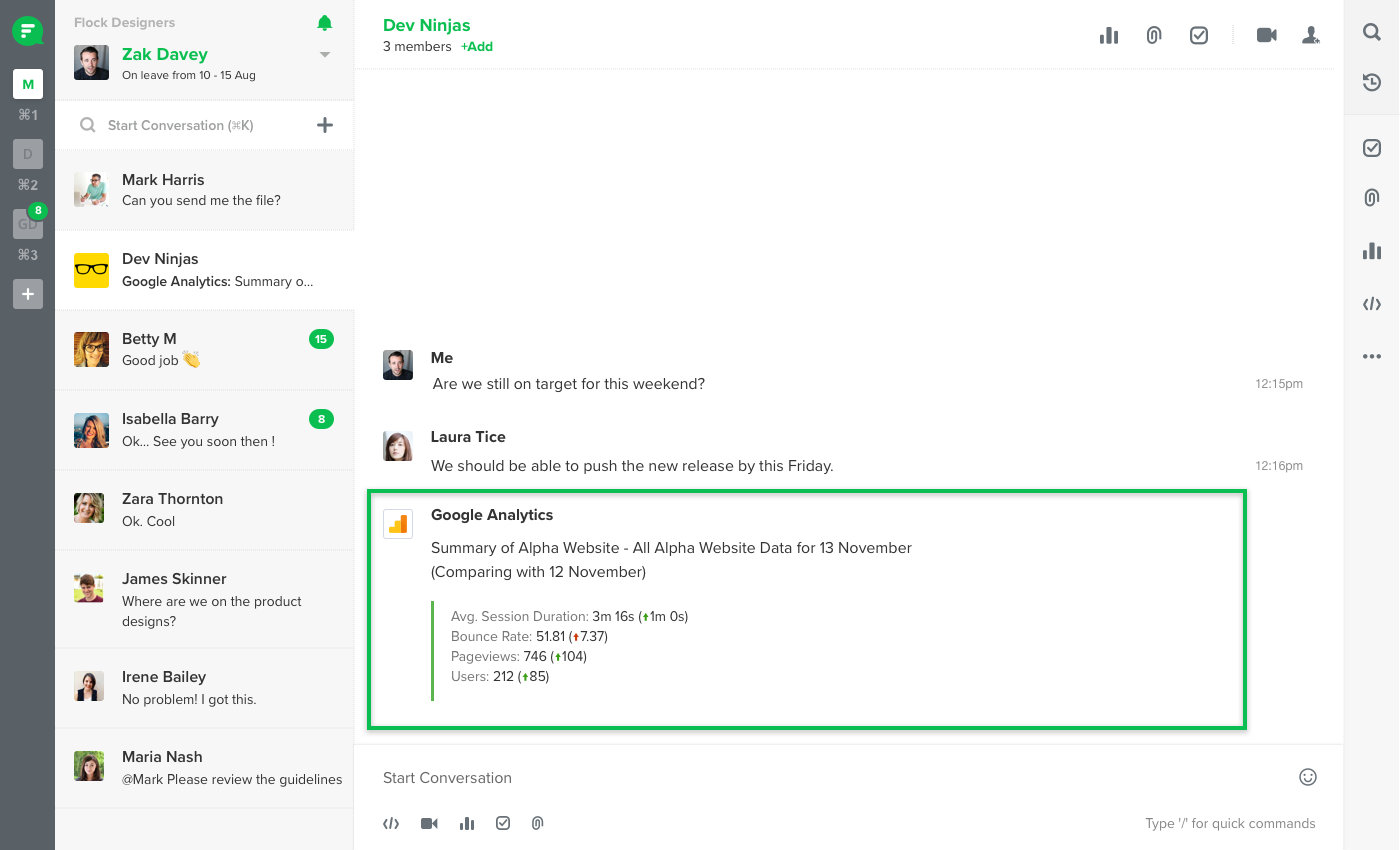Viewport: 1400px width, 850px height.
Task: Attach a file from message toolbar
Action: click(537, 824)
